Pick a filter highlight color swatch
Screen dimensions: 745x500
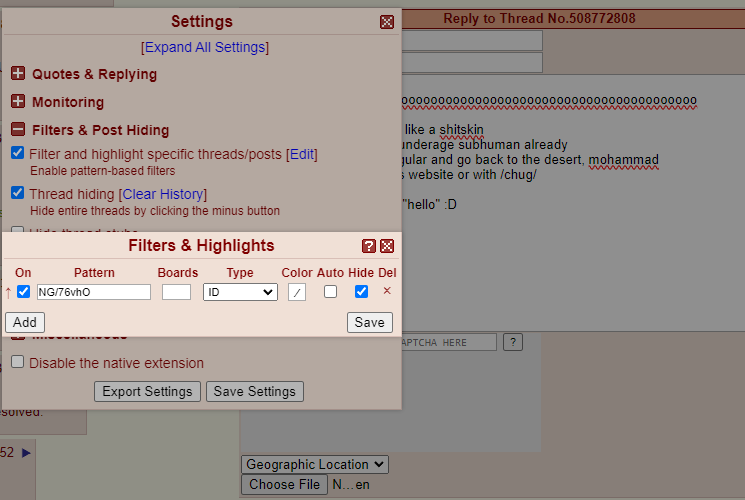(x=297, y=292)
